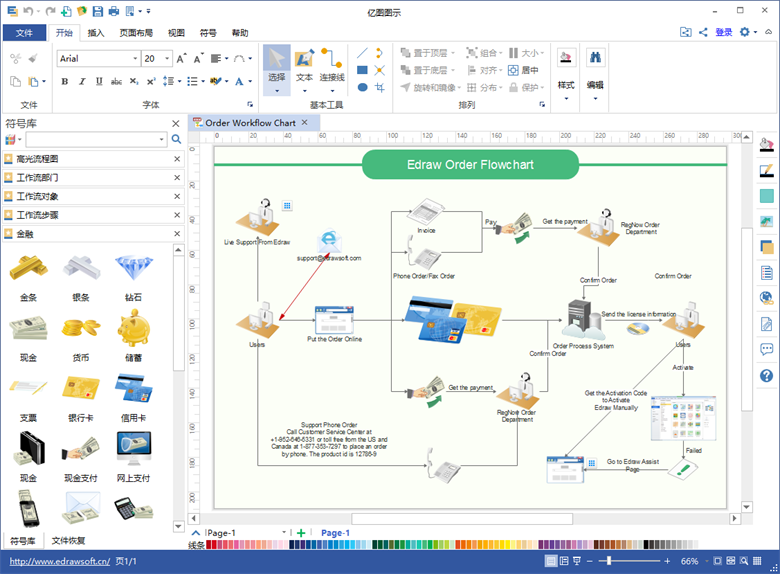Close the 金融 finance symbol category
Image resolution: width=780 pixels, height=574 pixels.
[x=177, y=234]
